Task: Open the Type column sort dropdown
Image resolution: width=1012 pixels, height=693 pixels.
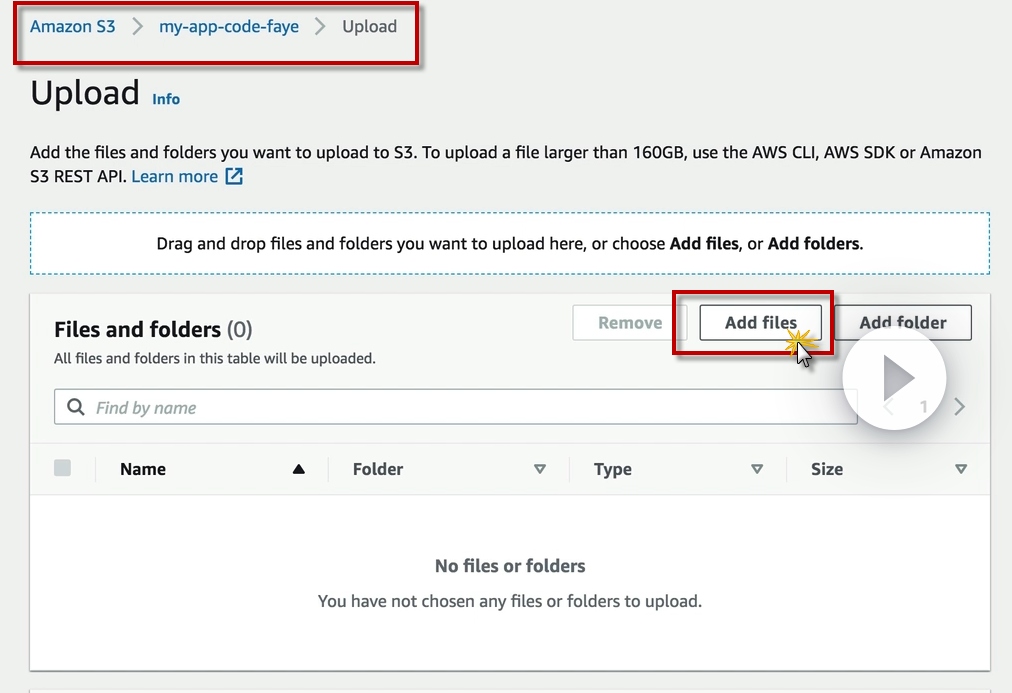Action: pyautogui.click(x=757, y=469)
